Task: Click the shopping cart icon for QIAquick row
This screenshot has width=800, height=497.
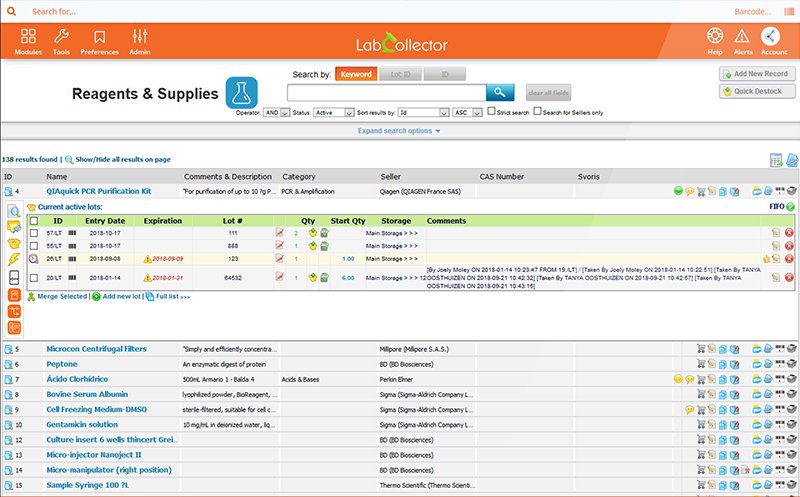Action: (x=701, y=191)
